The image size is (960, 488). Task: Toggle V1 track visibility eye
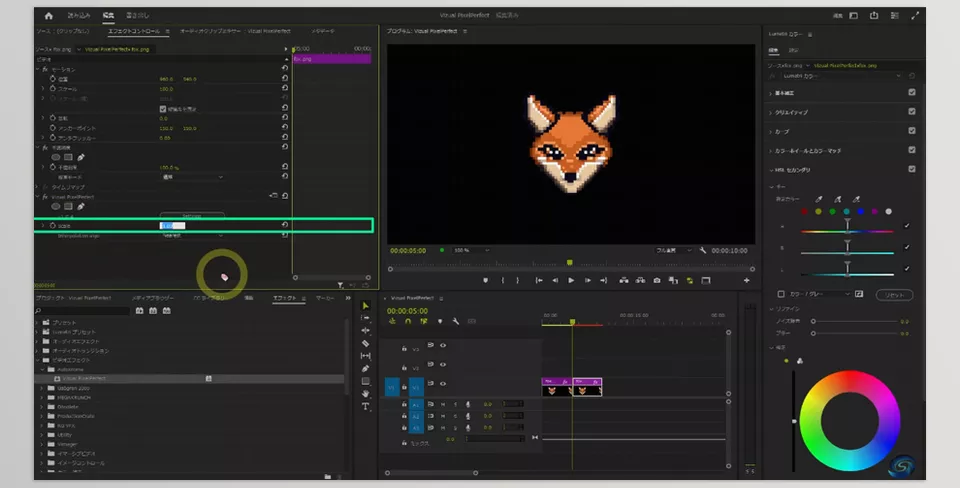443,384
